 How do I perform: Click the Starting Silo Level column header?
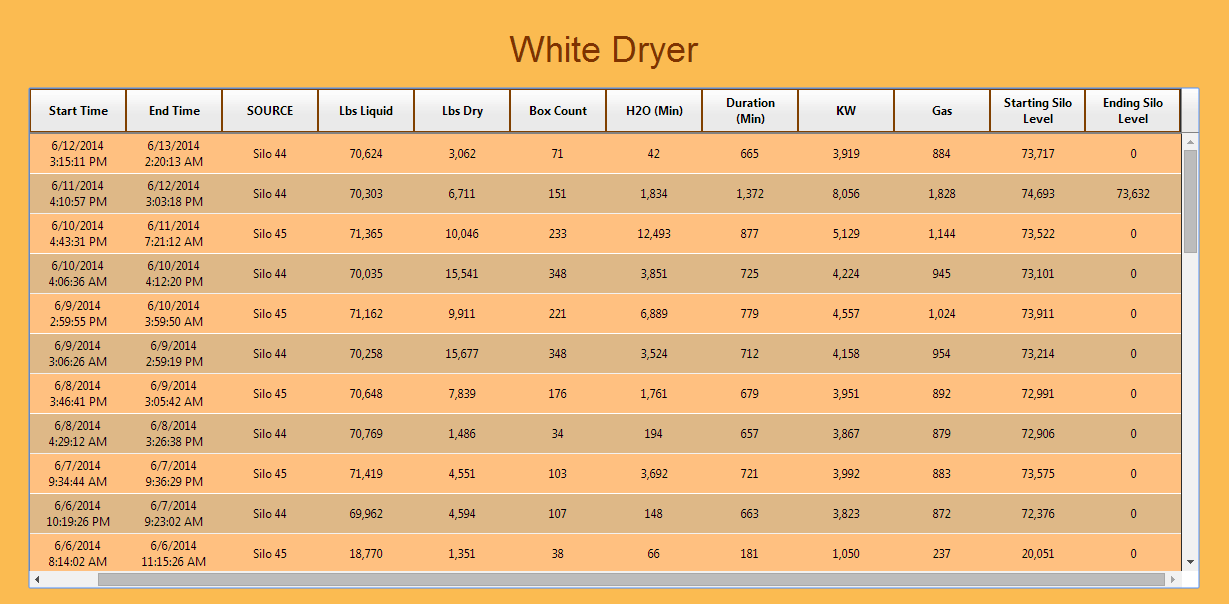(1038, 111)
